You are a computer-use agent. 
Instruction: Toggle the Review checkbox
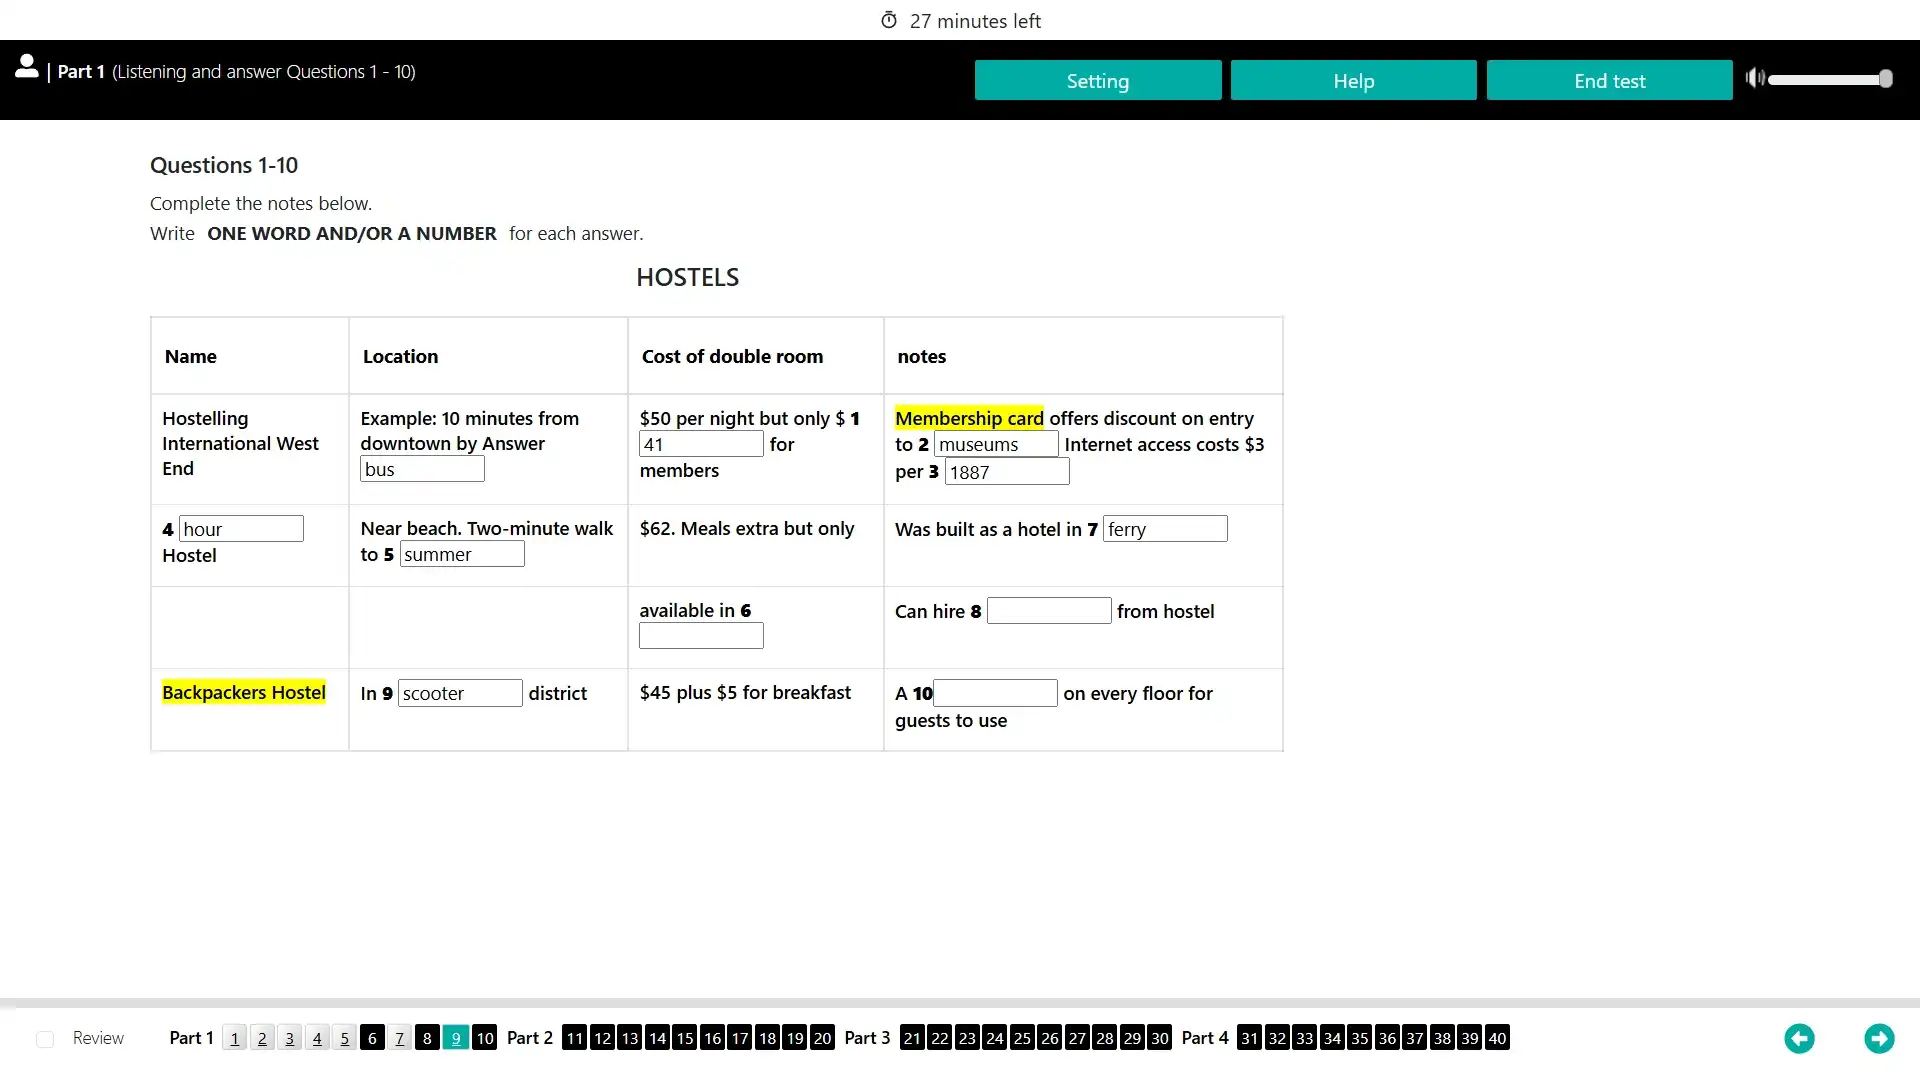pyautogui.click(x=45, y=1039)
